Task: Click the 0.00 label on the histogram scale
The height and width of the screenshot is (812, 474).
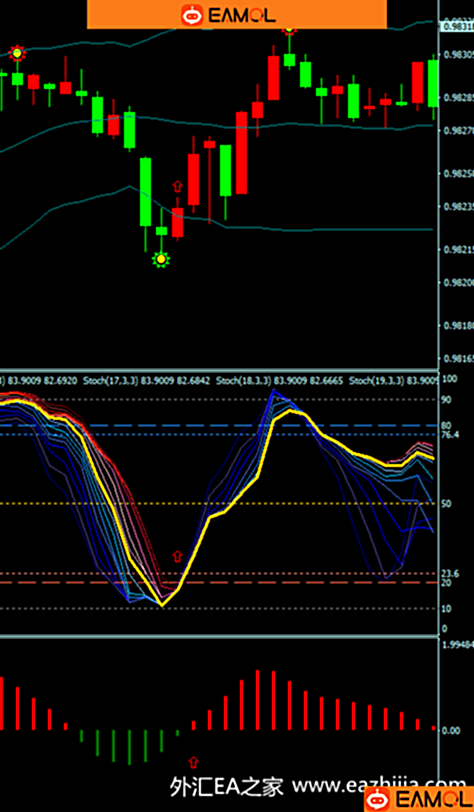Action: [x=452, y=731]
